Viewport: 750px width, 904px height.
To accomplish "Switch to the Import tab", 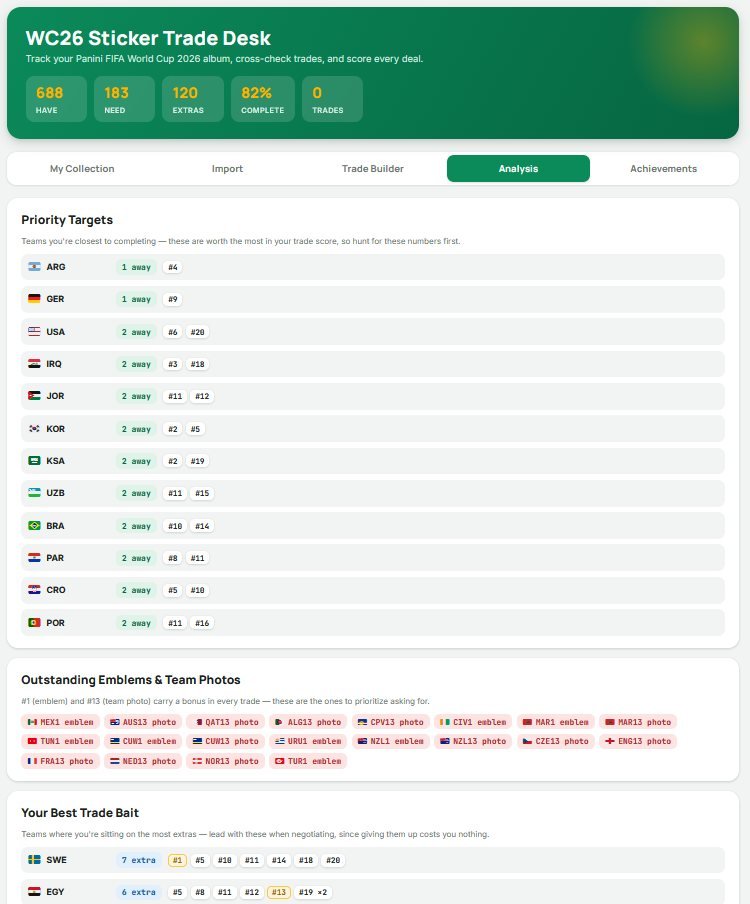I will (227, 168).
